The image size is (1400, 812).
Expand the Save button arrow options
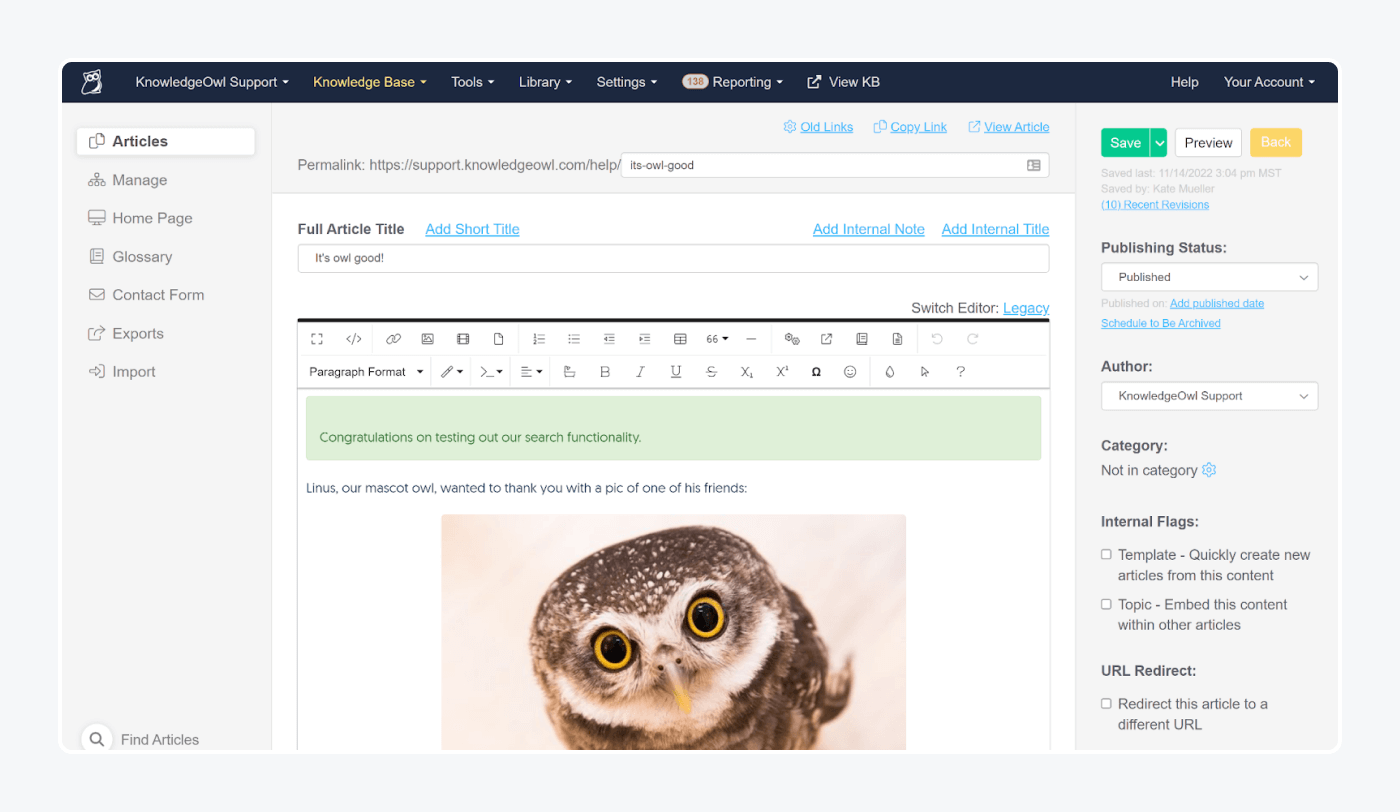click(1159, 143)
